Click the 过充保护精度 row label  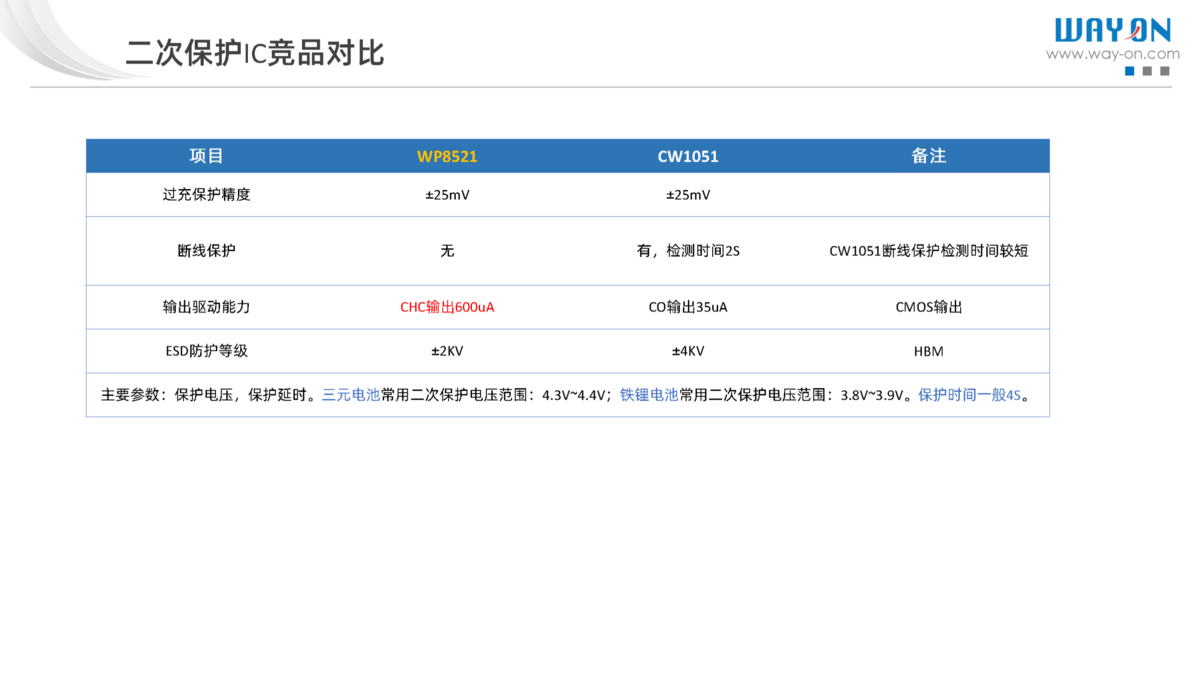click(x=206, y=195)
